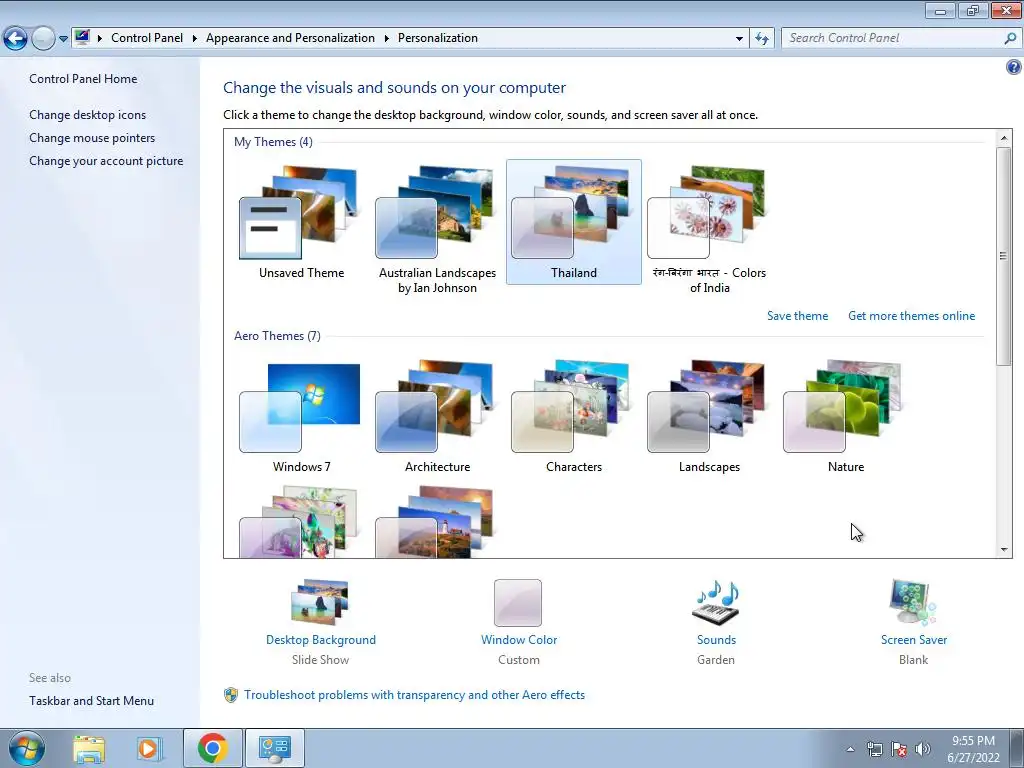Select the Unsaved Theme thumbnail
Image resolution: width=1024 pixels, height=768 pixels.
click(x=301, y=222)
